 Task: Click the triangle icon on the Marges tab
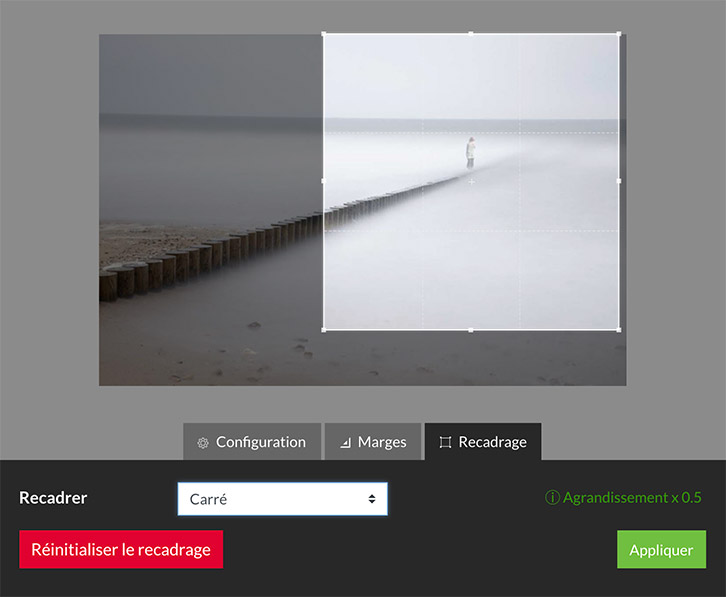tap(345, 443)
